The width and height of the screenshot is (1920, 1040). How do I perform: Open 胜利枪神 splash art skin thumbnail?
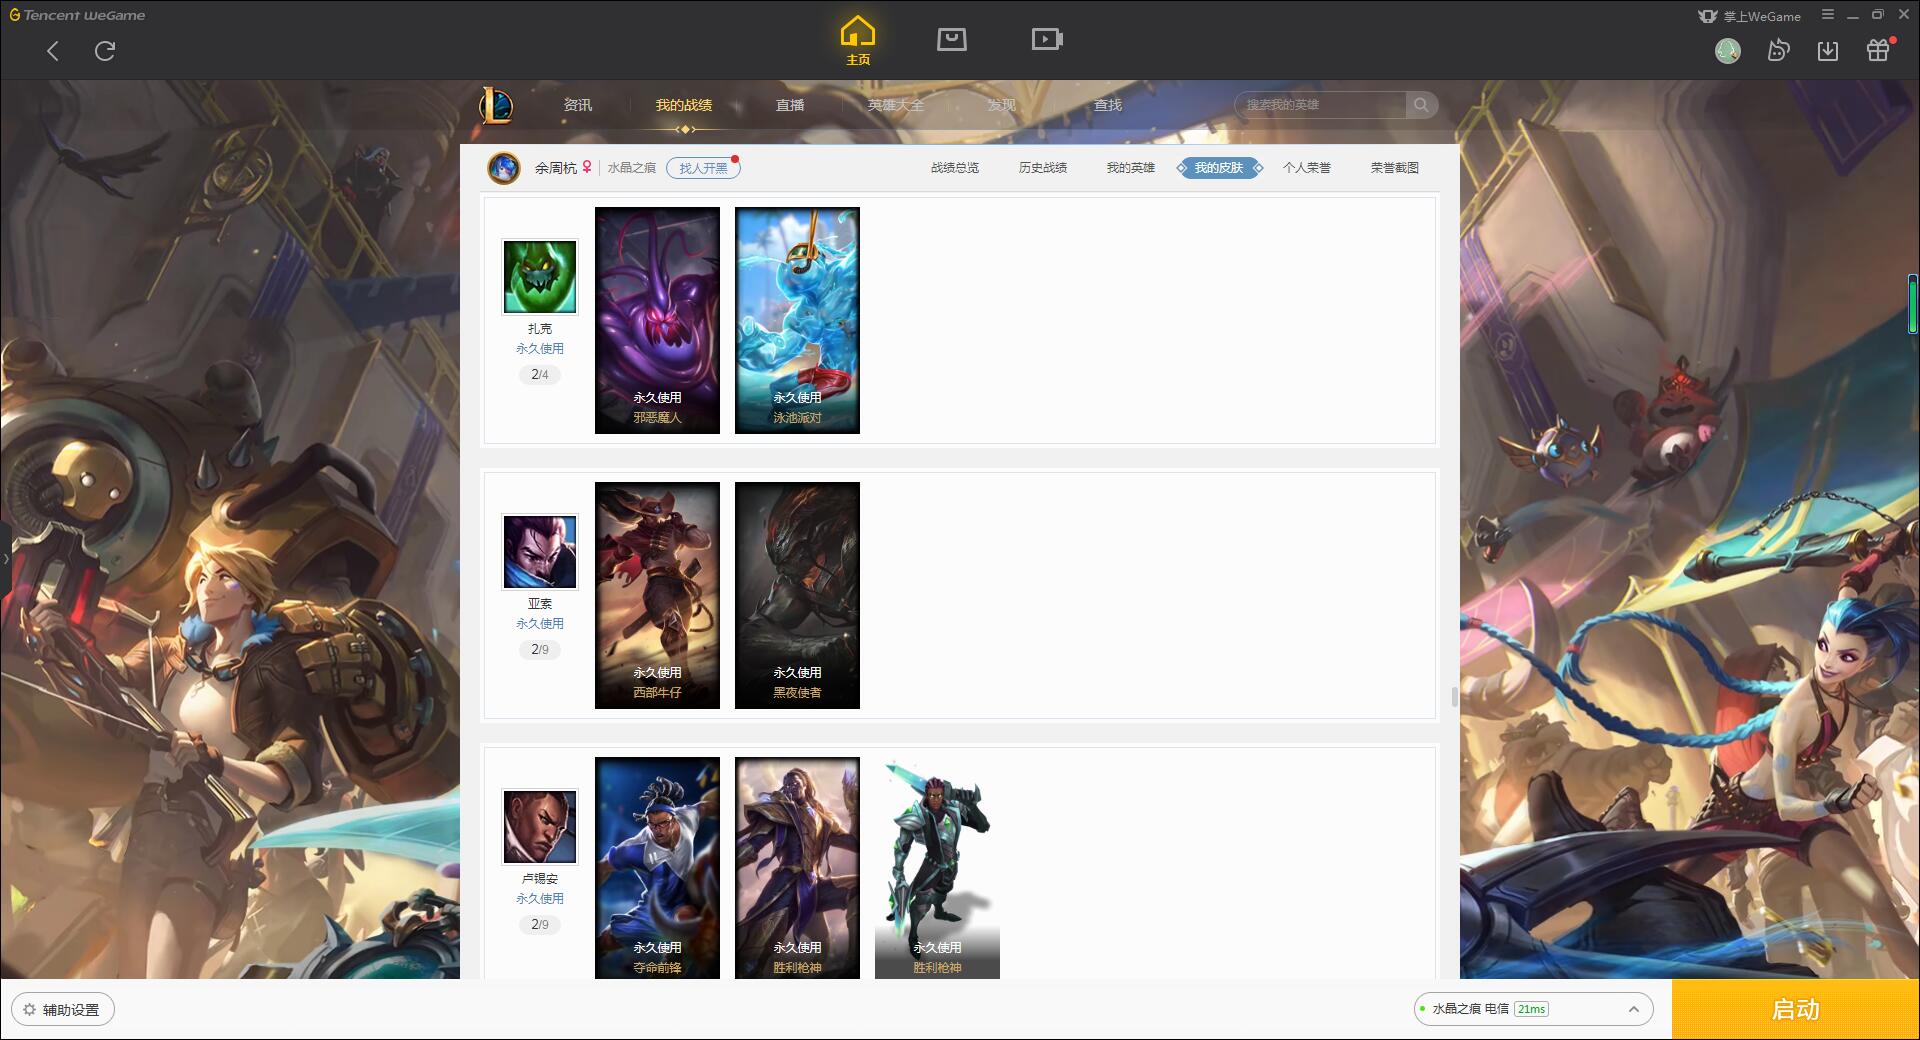point(797,868)
